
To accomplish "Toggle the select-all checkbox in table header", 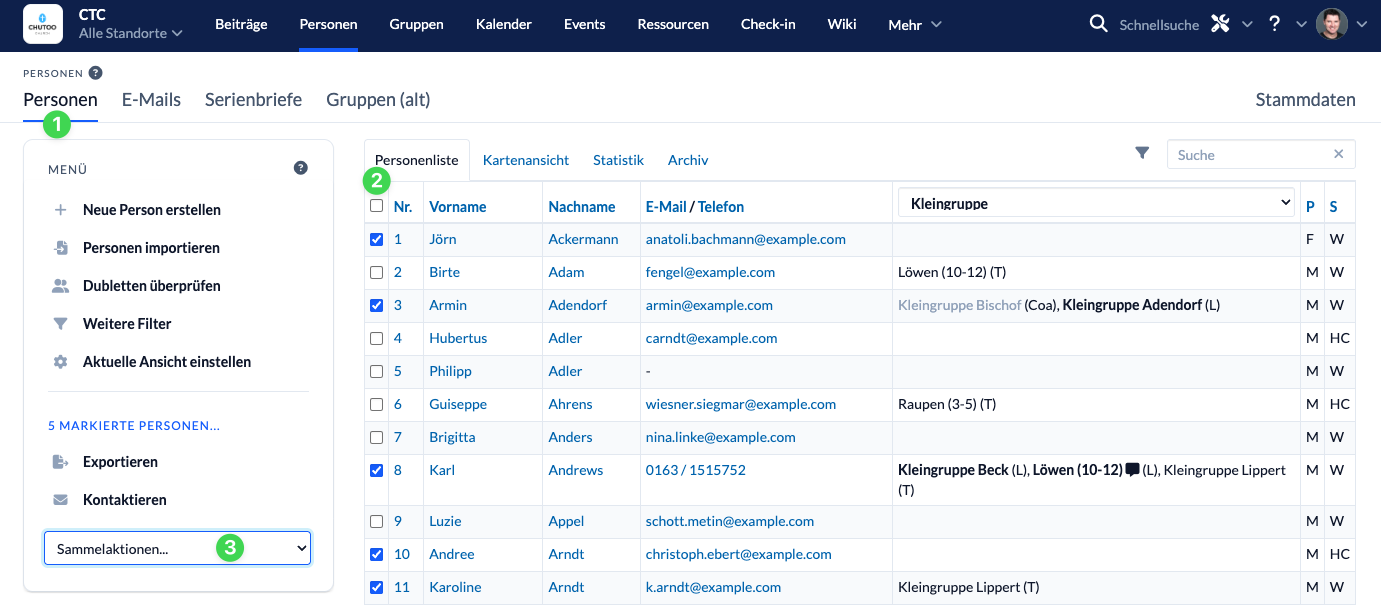I will [x=376, y=206].
